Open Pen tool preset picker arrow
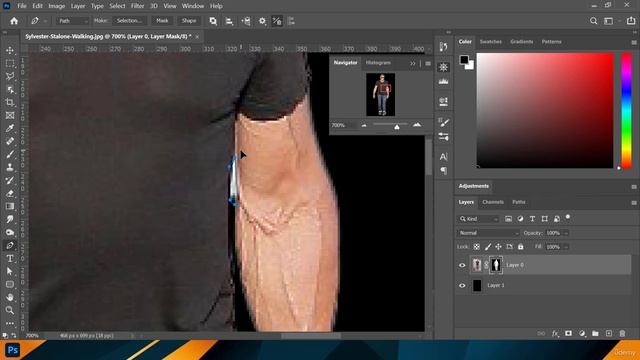The width and height of the screenshot is (640, 360). [45, 21]
